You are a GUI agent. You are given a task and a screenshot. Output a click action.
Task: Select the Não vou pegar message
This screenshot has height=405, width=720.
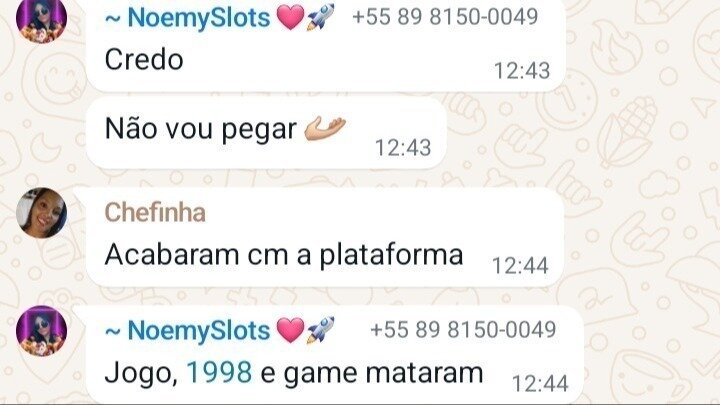click(x=266, y=133)
